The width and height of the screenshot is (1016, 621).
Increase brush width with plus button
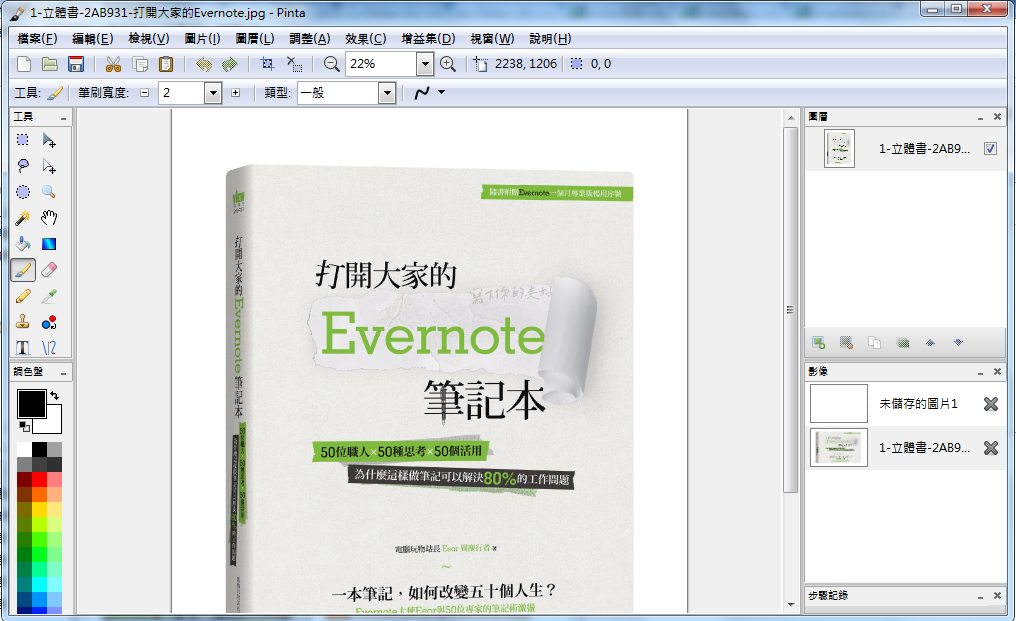236,93
